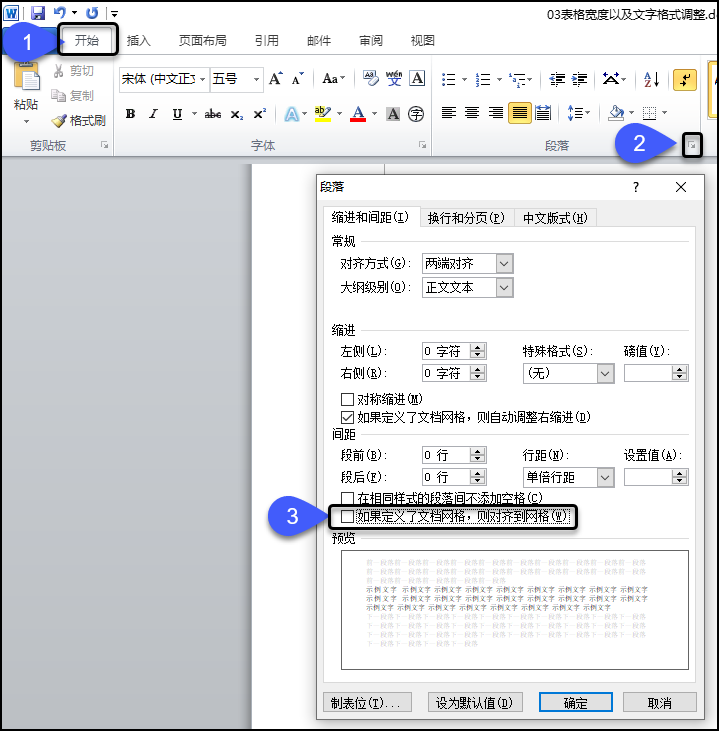Open the 对齐方式 alignment combo box
This screenshot has width=719, height=731.
(468, 264)
